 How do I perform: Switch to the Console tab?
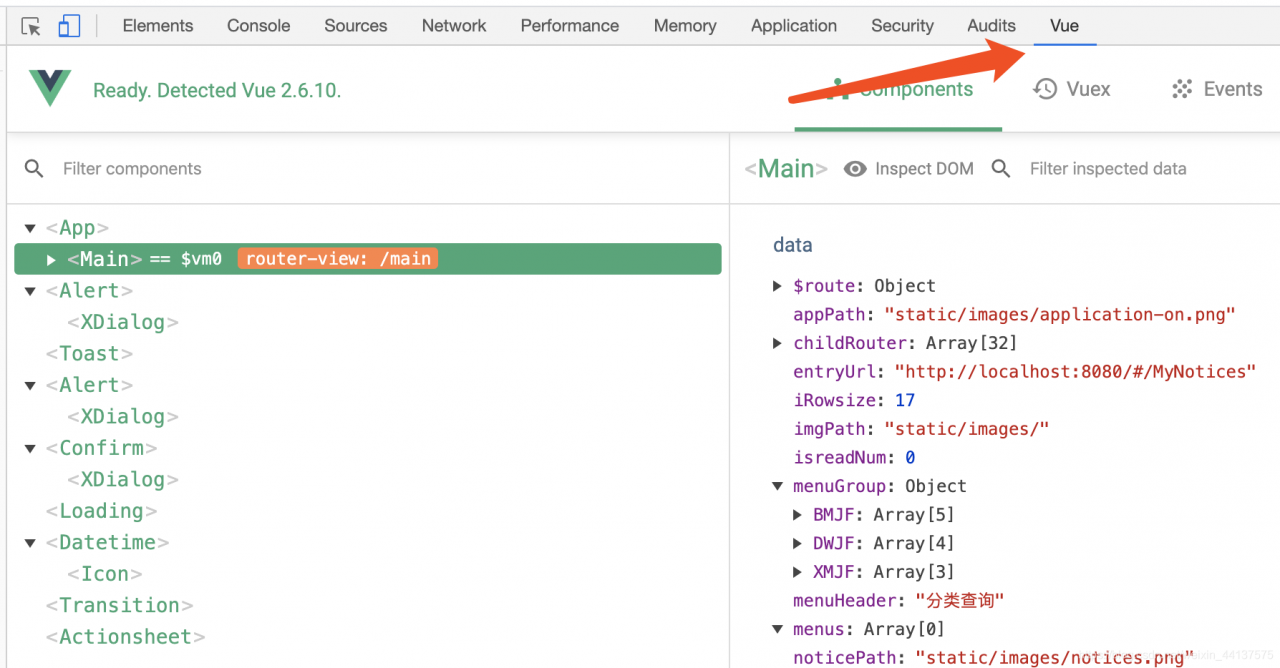click(x=258, y=26)
